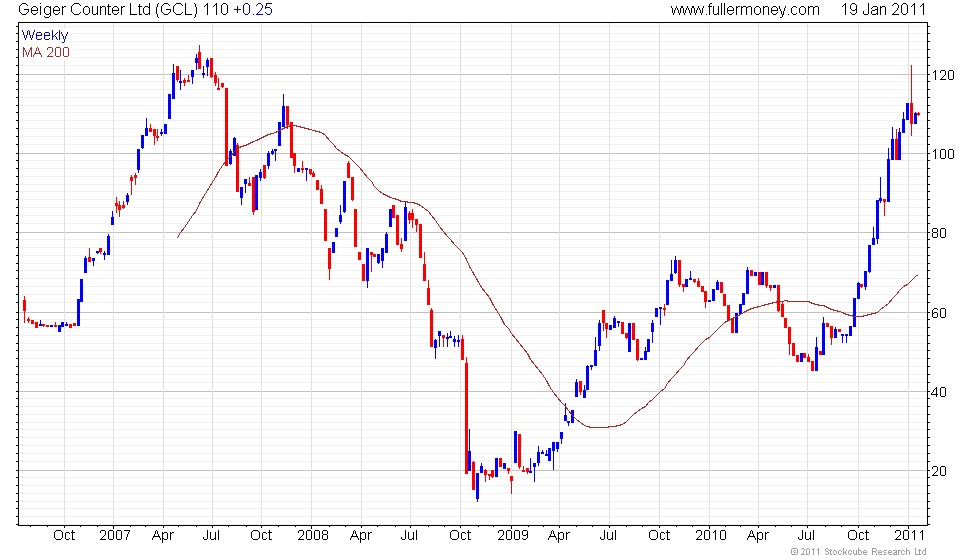The width and height of the screenshot is (980, 560).
Task: Click the y-axis label '100'
Action: 942,154
